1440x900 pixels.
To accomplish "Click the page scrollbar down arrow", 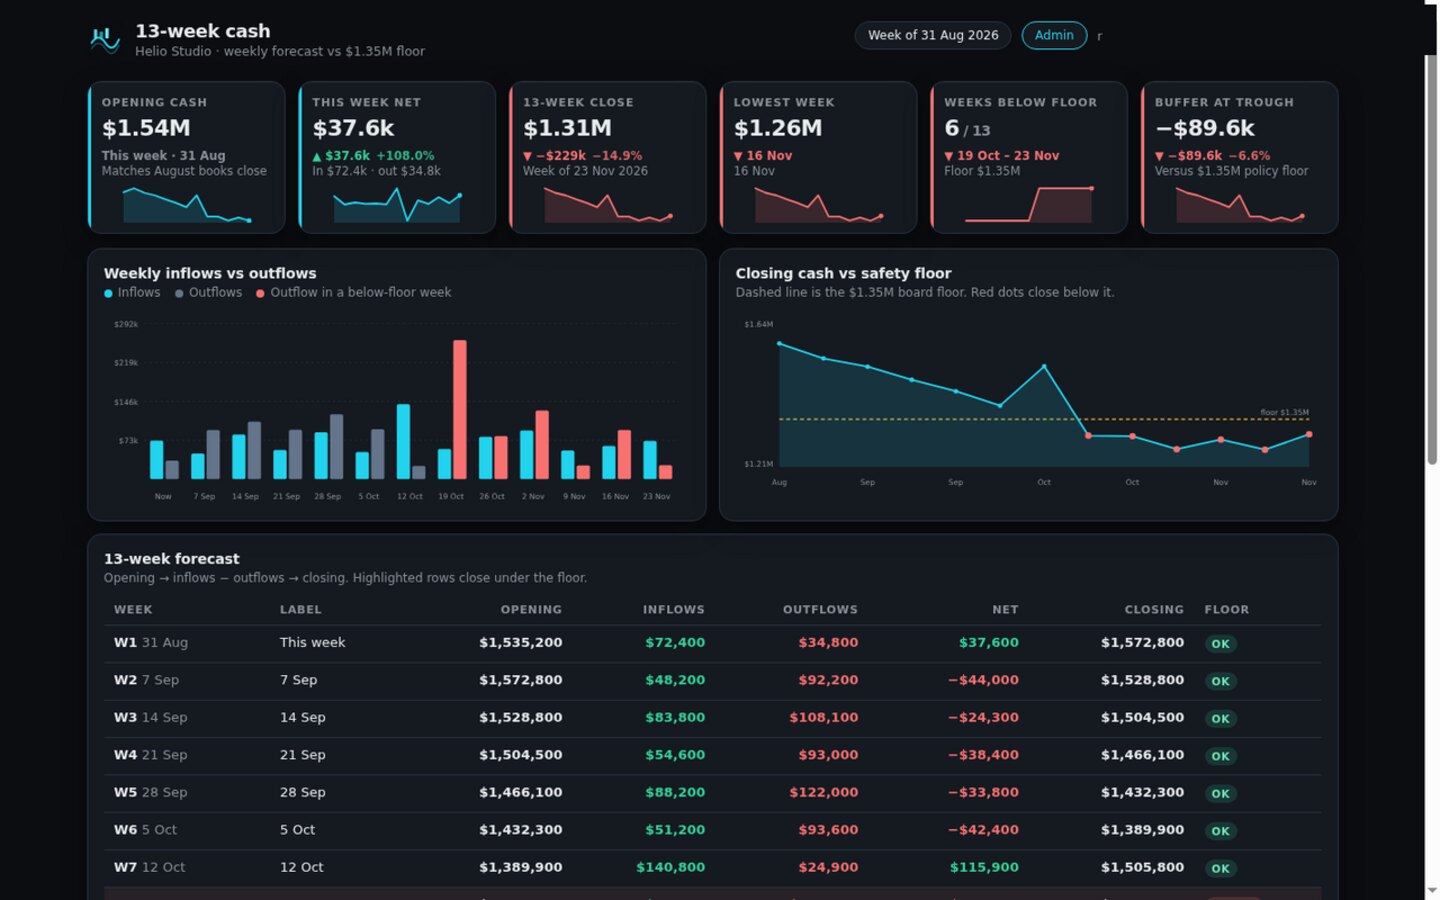I will coord(1432,890).
